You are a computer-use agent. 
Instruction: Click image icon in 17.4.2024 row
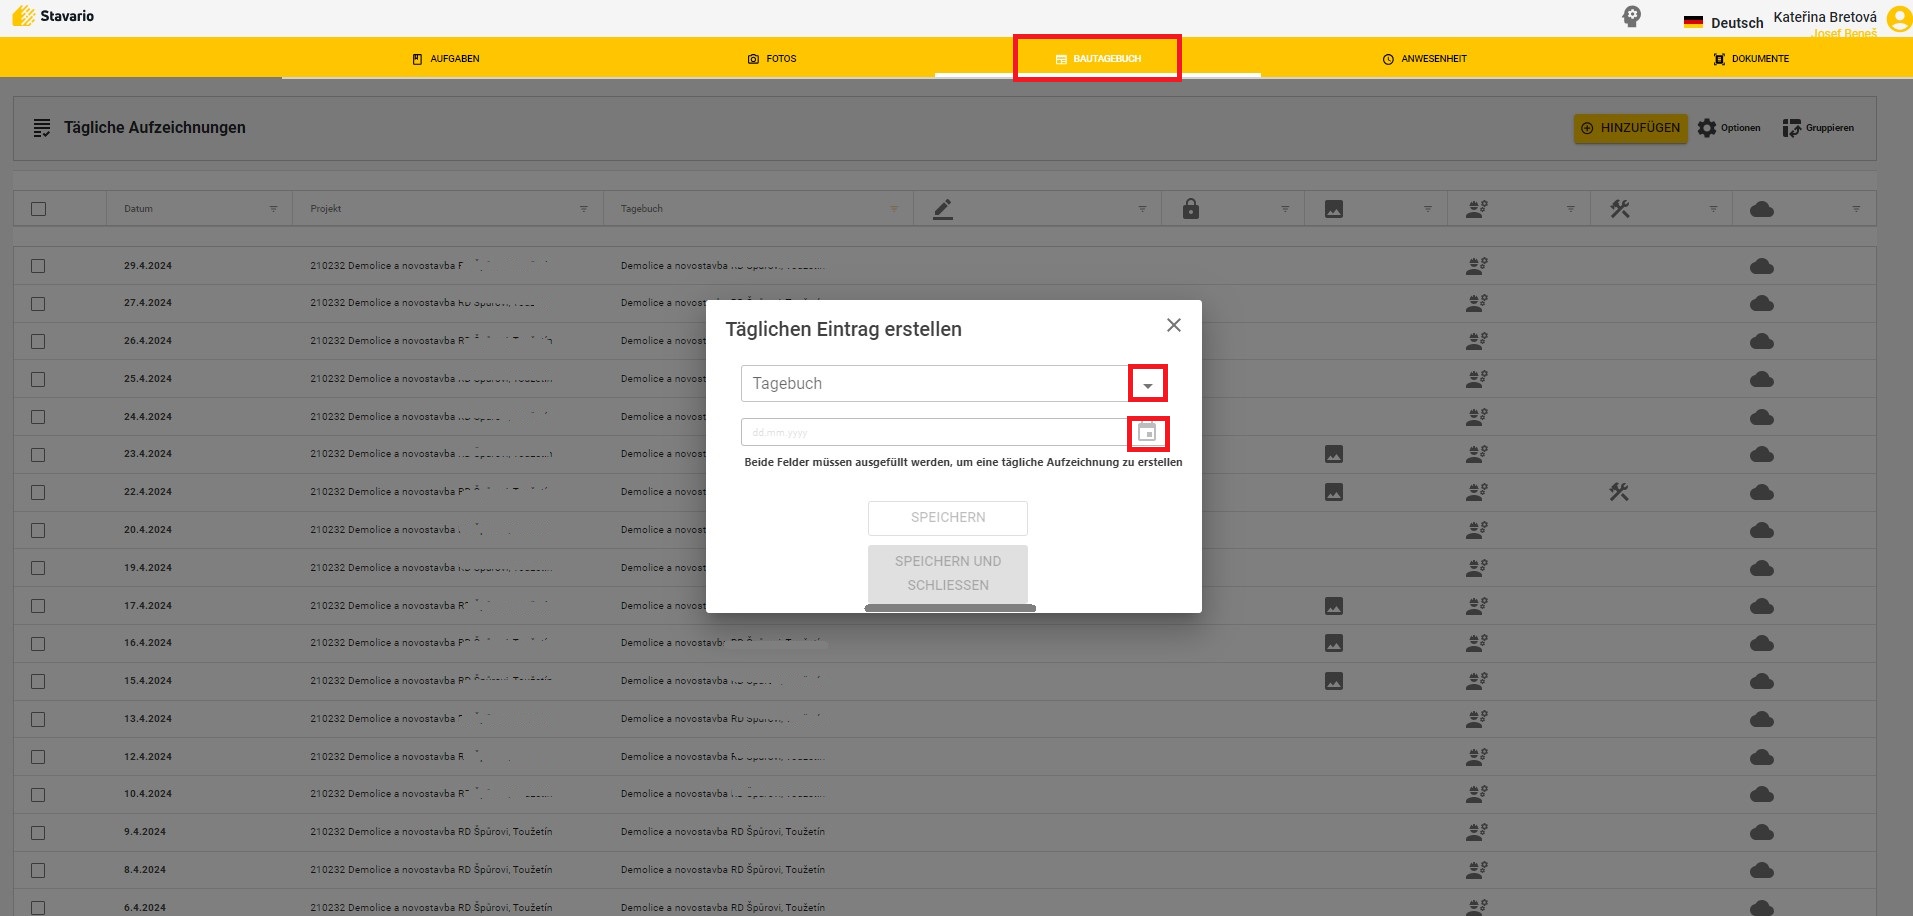tap(1334, 606)
